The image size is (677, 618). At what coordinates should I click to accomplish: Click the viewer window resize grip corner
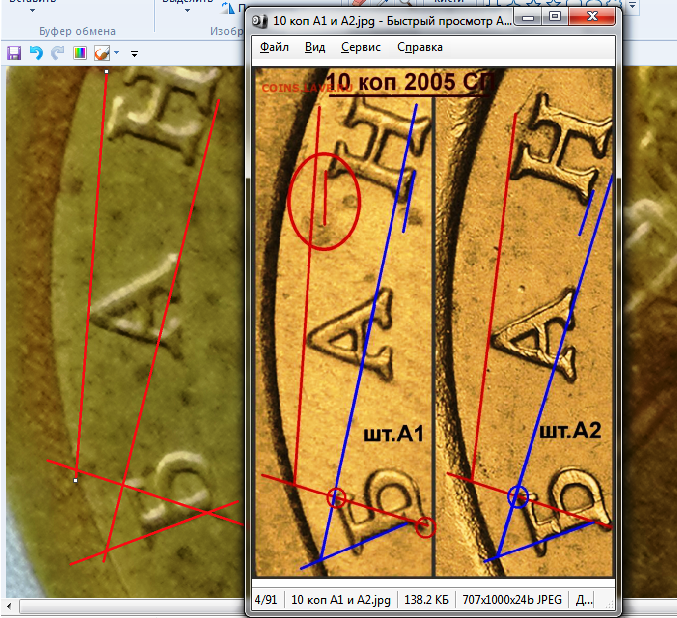[611, 606]
